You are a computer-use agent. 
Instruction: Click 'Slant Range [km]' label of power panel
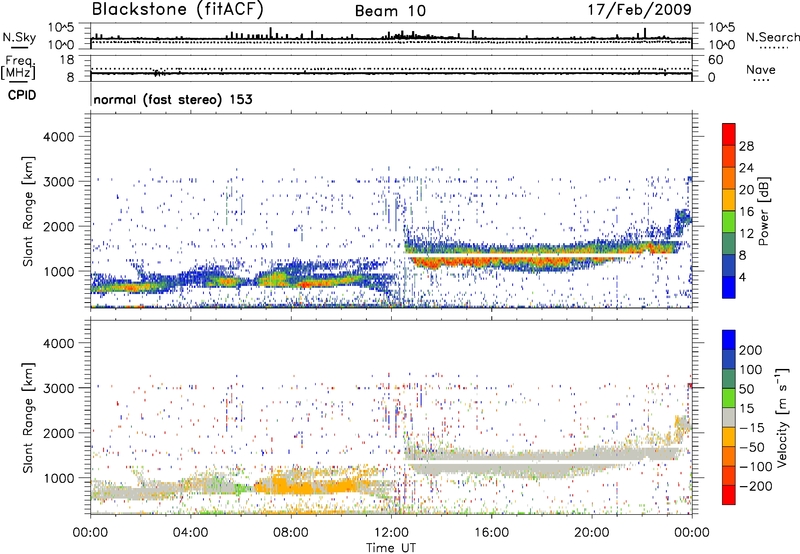pos(28,211)
